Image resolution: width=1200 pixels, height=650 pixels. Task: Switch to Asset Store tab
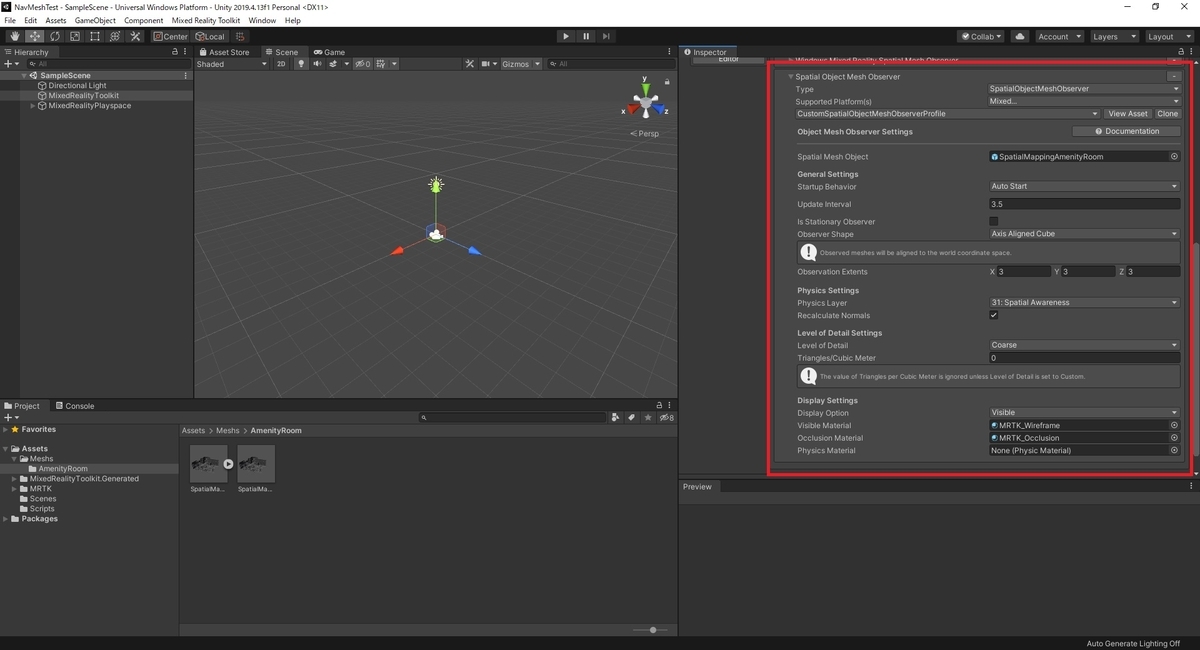pos(224,52)
